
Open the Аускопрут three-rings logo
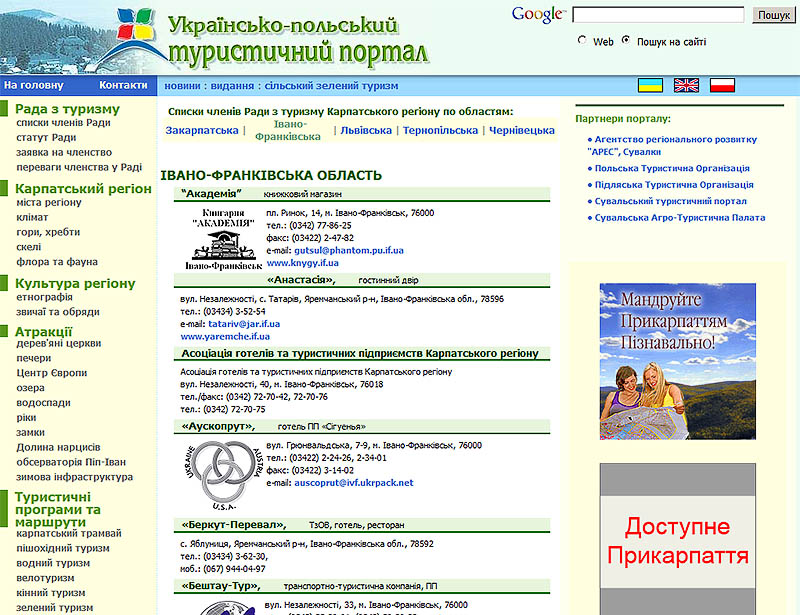pos(223,476)
